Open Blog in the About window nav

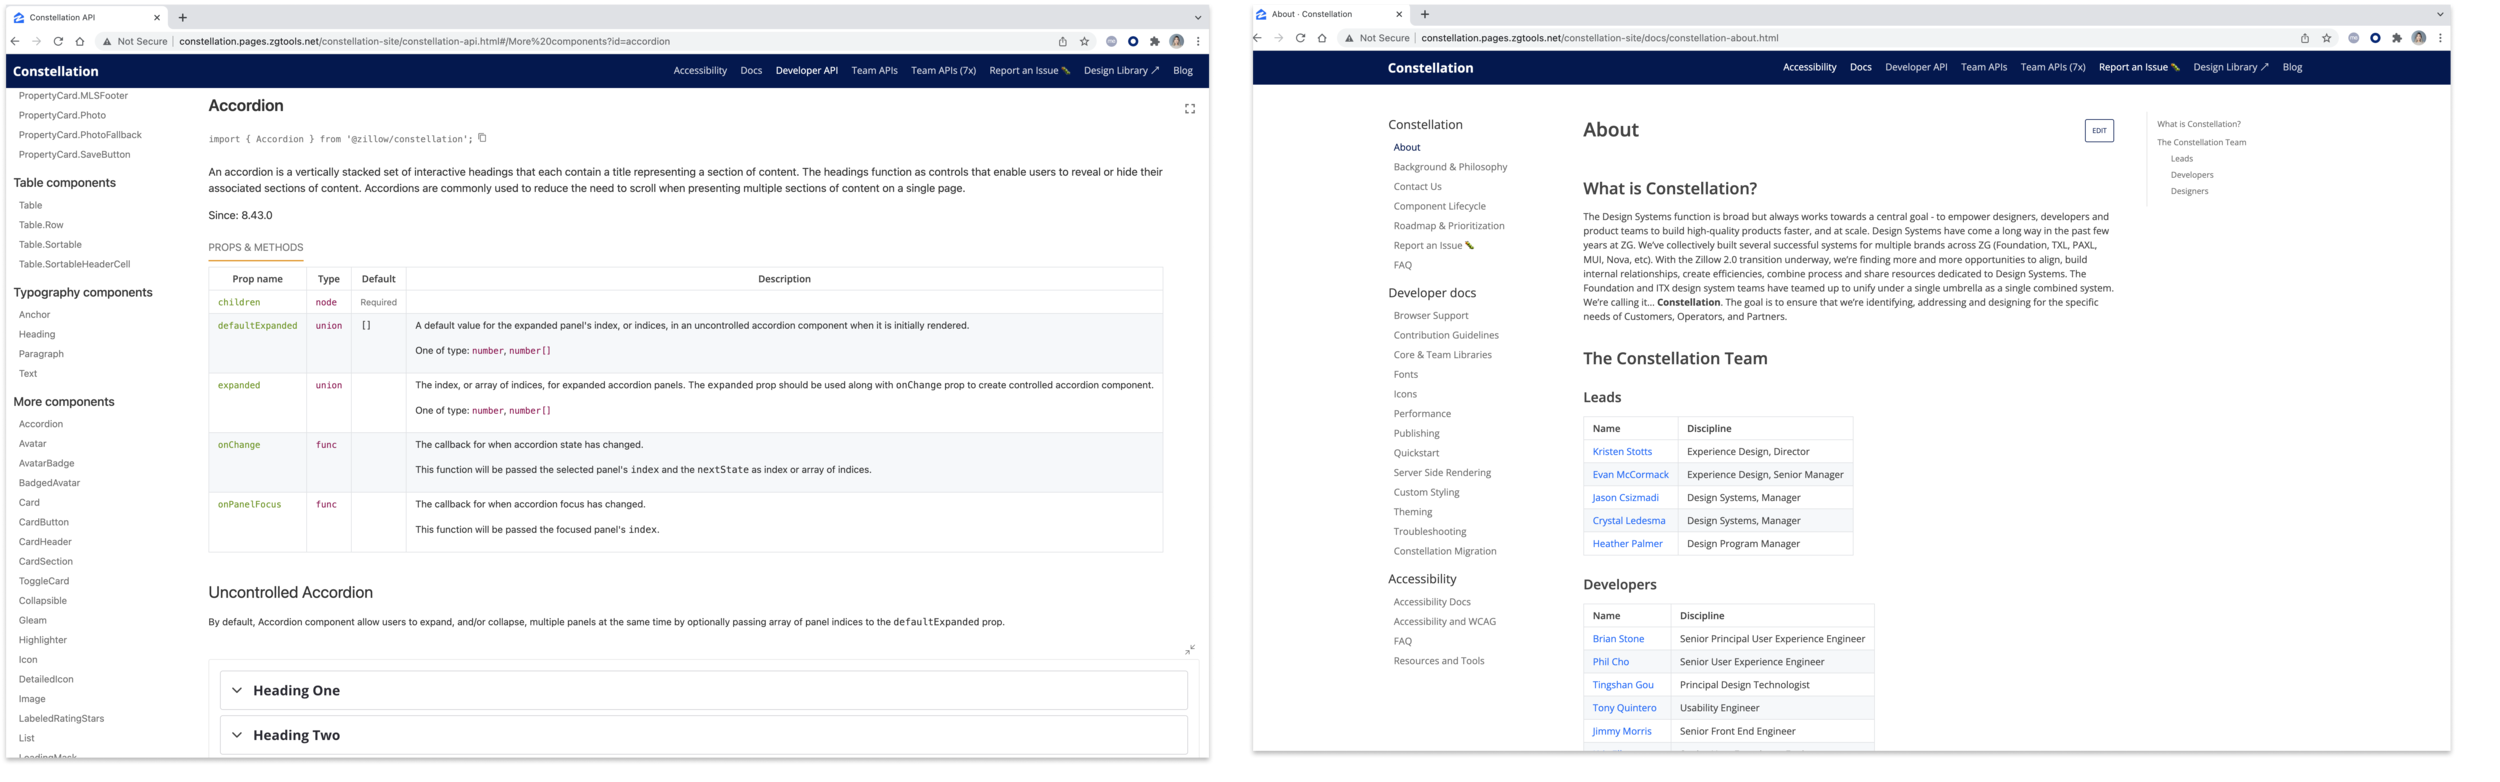pyautogui.click(x=2293, y=68)
